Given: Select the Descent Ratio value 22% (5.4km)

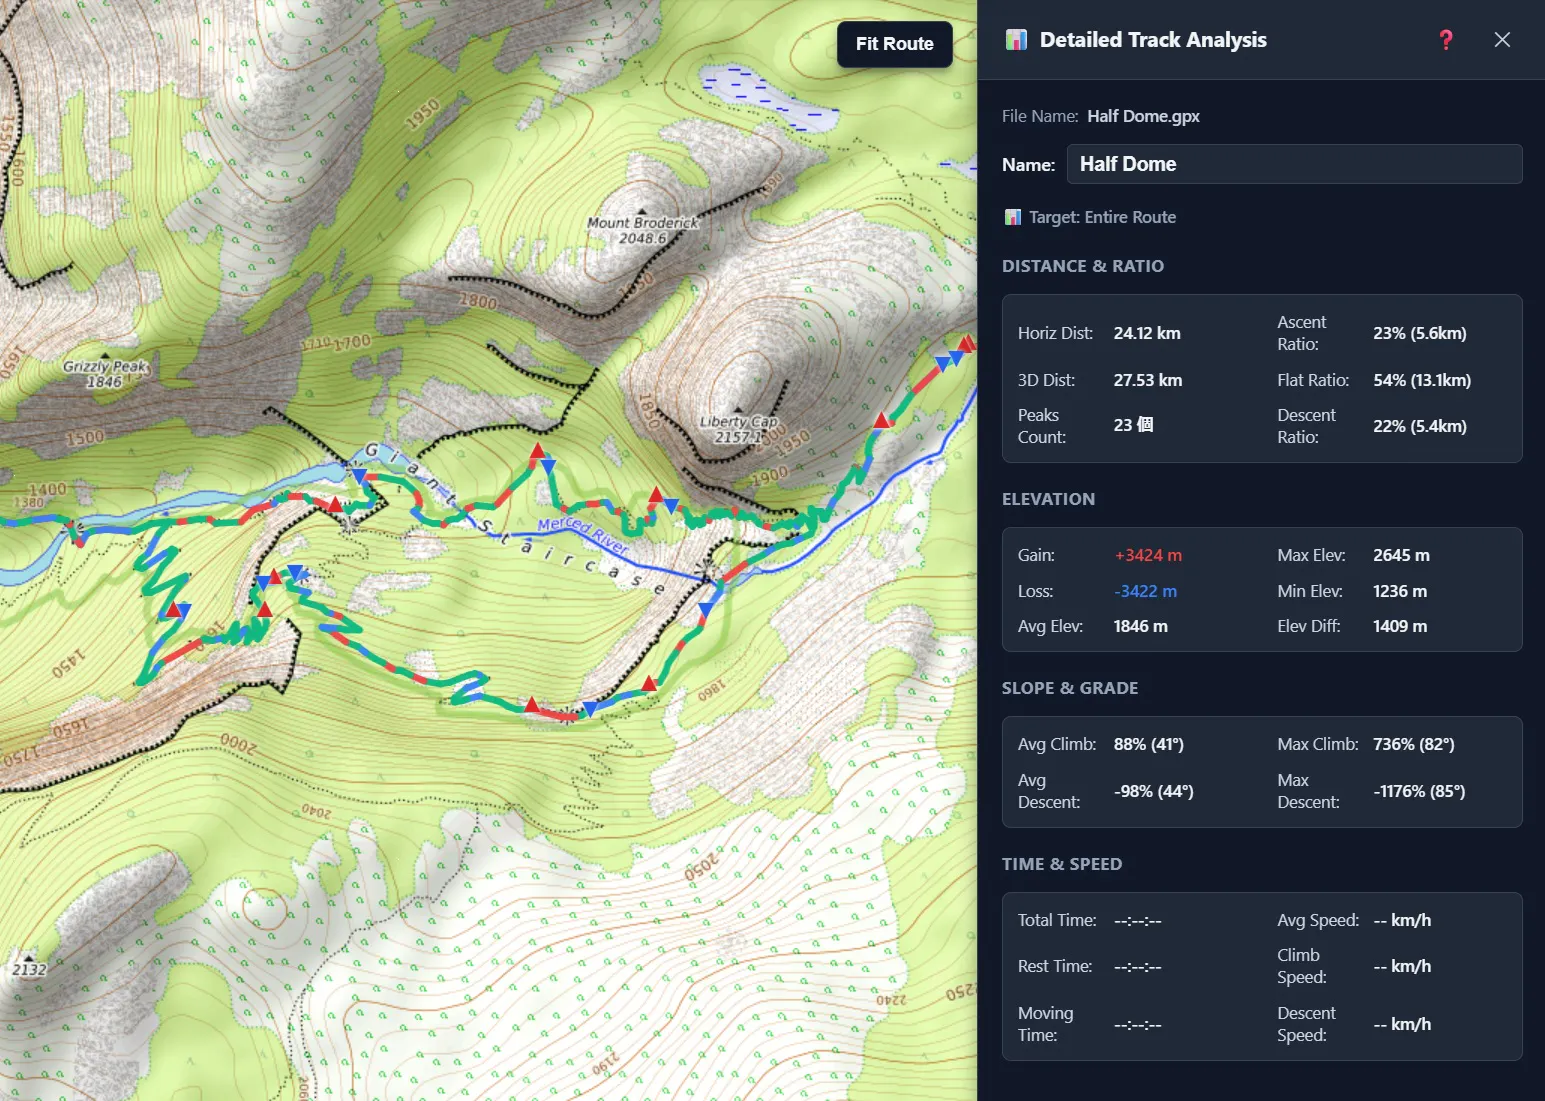Looking at the screenshot, I should [1420, 426].
